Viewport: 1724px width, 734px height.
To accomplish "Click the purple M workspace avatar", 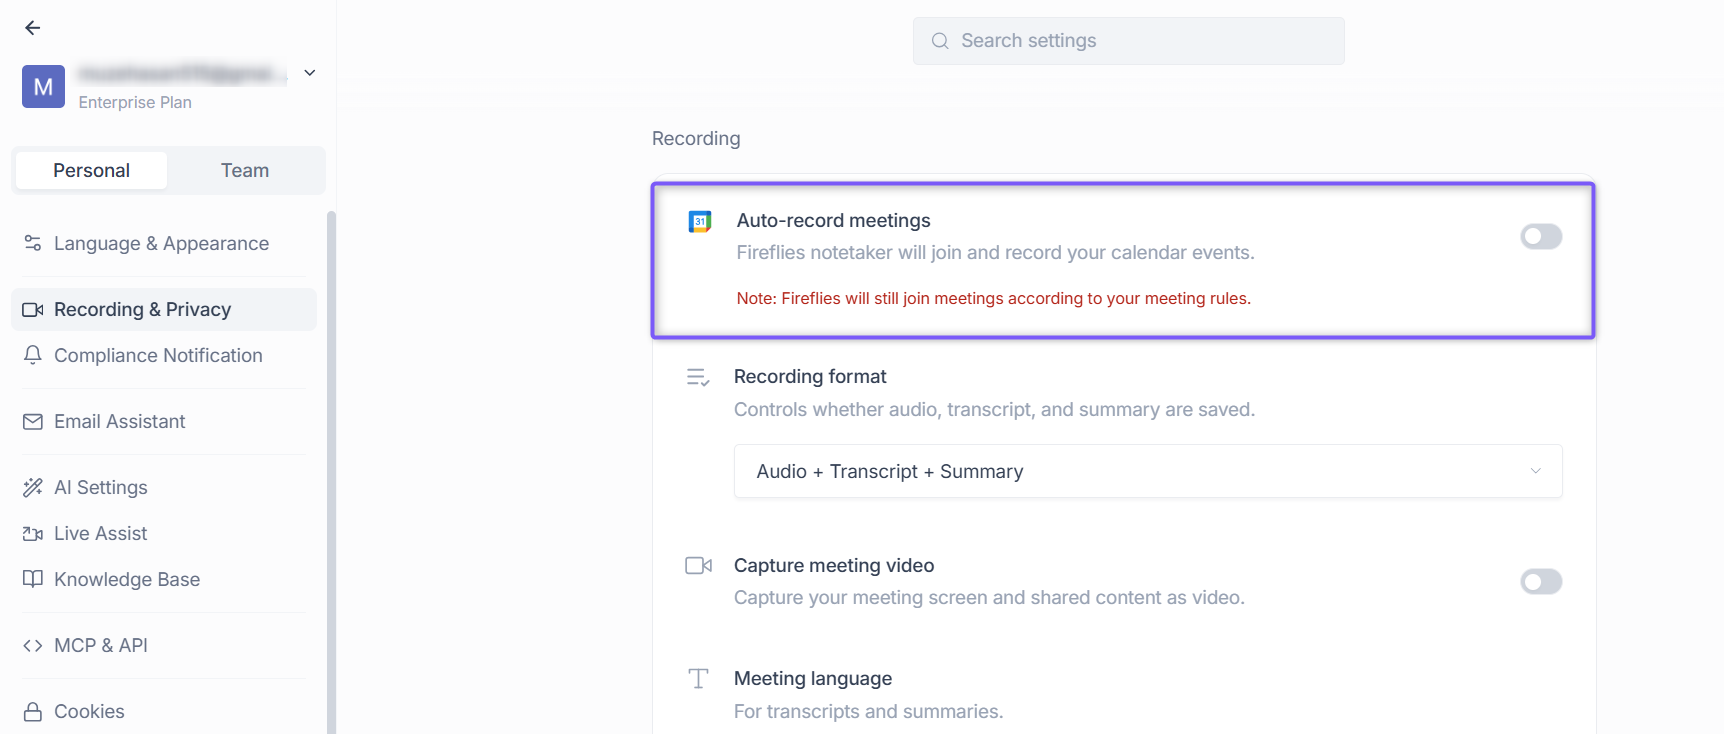I will tap(43, 87).
